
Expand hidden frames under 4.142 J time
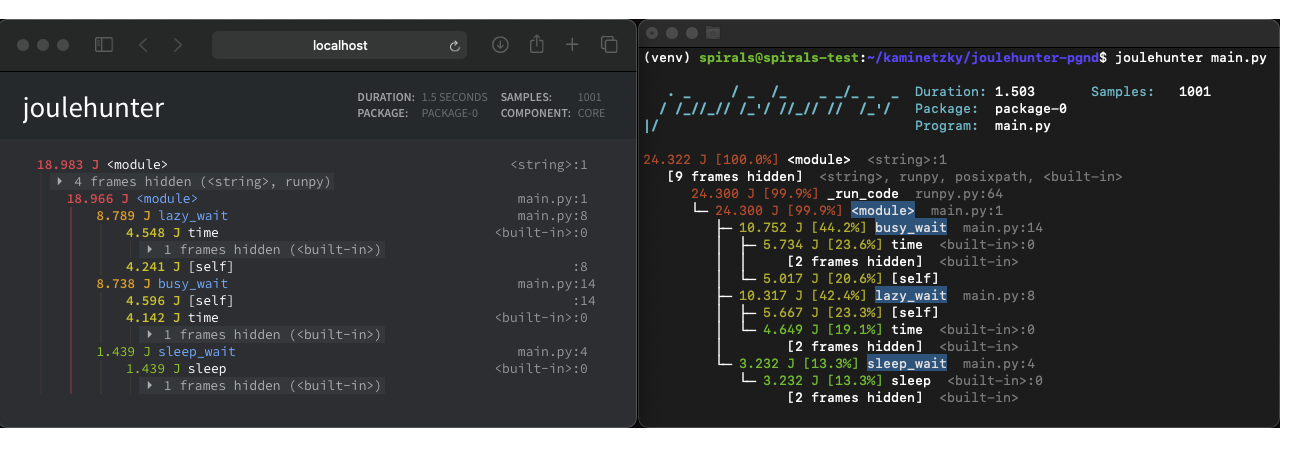click(261, 335)
